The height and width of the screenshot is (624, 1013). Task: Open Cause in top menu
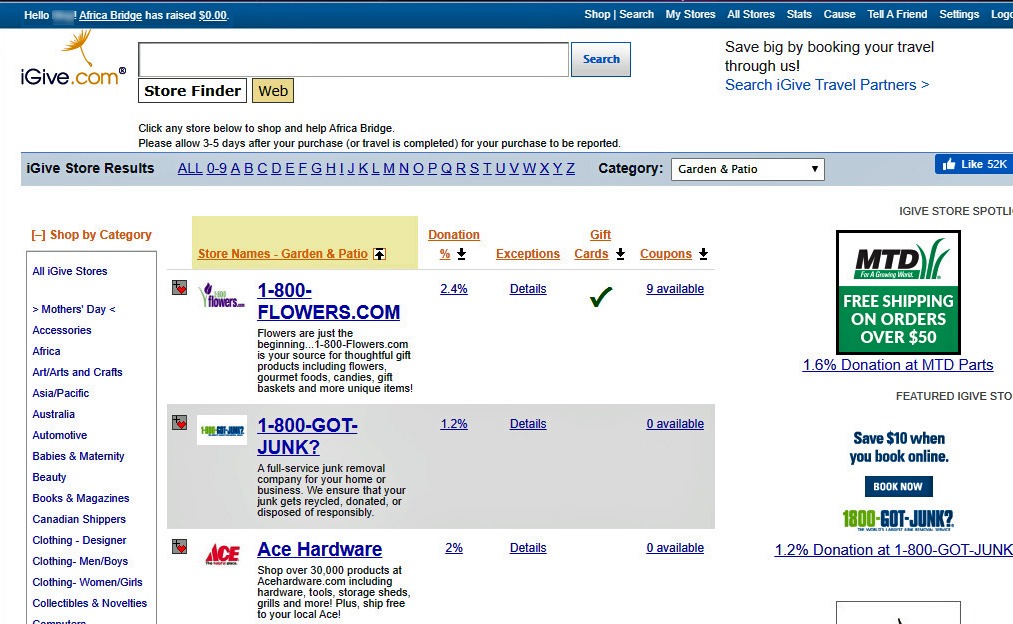coord(839,14)
